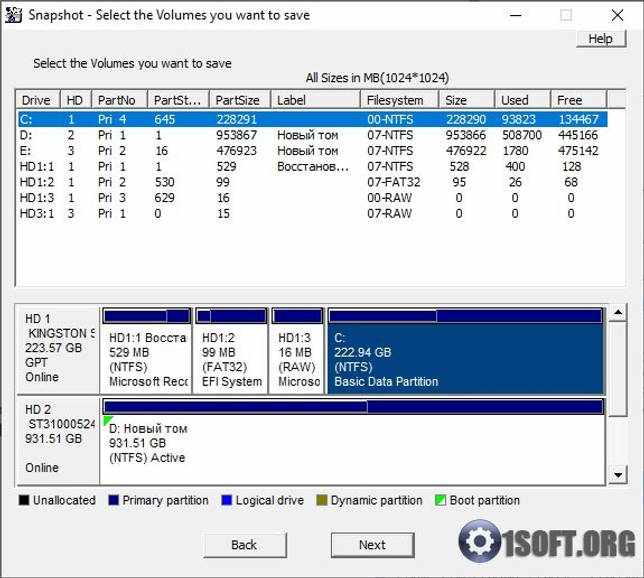Select D: 931.51 GB partition block
This screenshot has width=644, height=578.
353,441
